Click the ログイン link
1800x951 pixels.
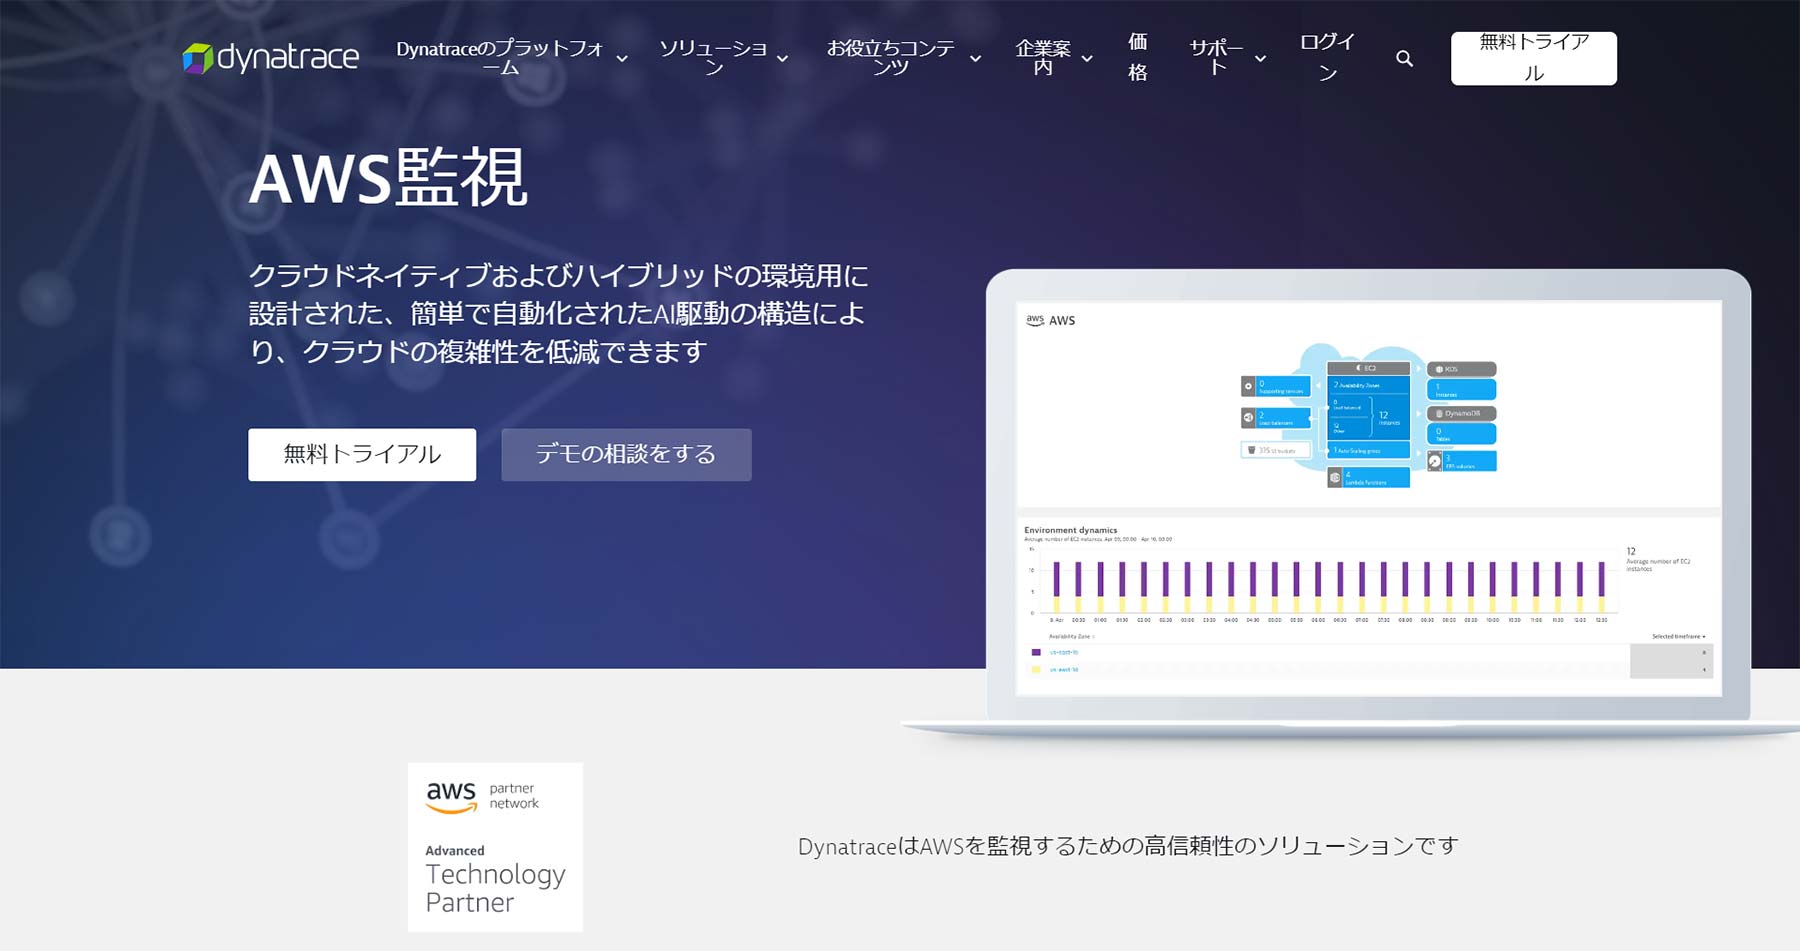tap(1327, 57)
